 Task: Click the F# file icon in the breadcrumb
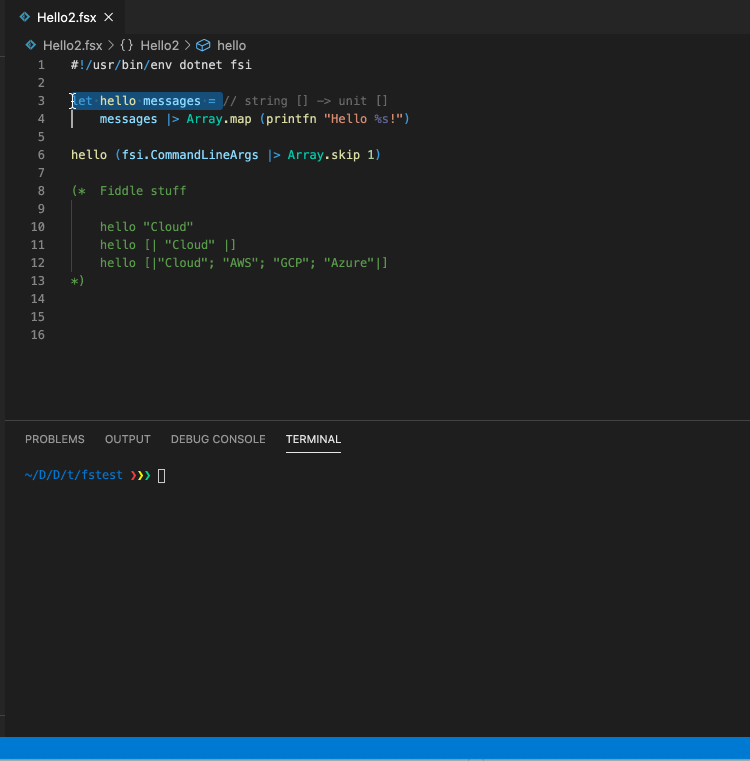click(x=31, y=45)
